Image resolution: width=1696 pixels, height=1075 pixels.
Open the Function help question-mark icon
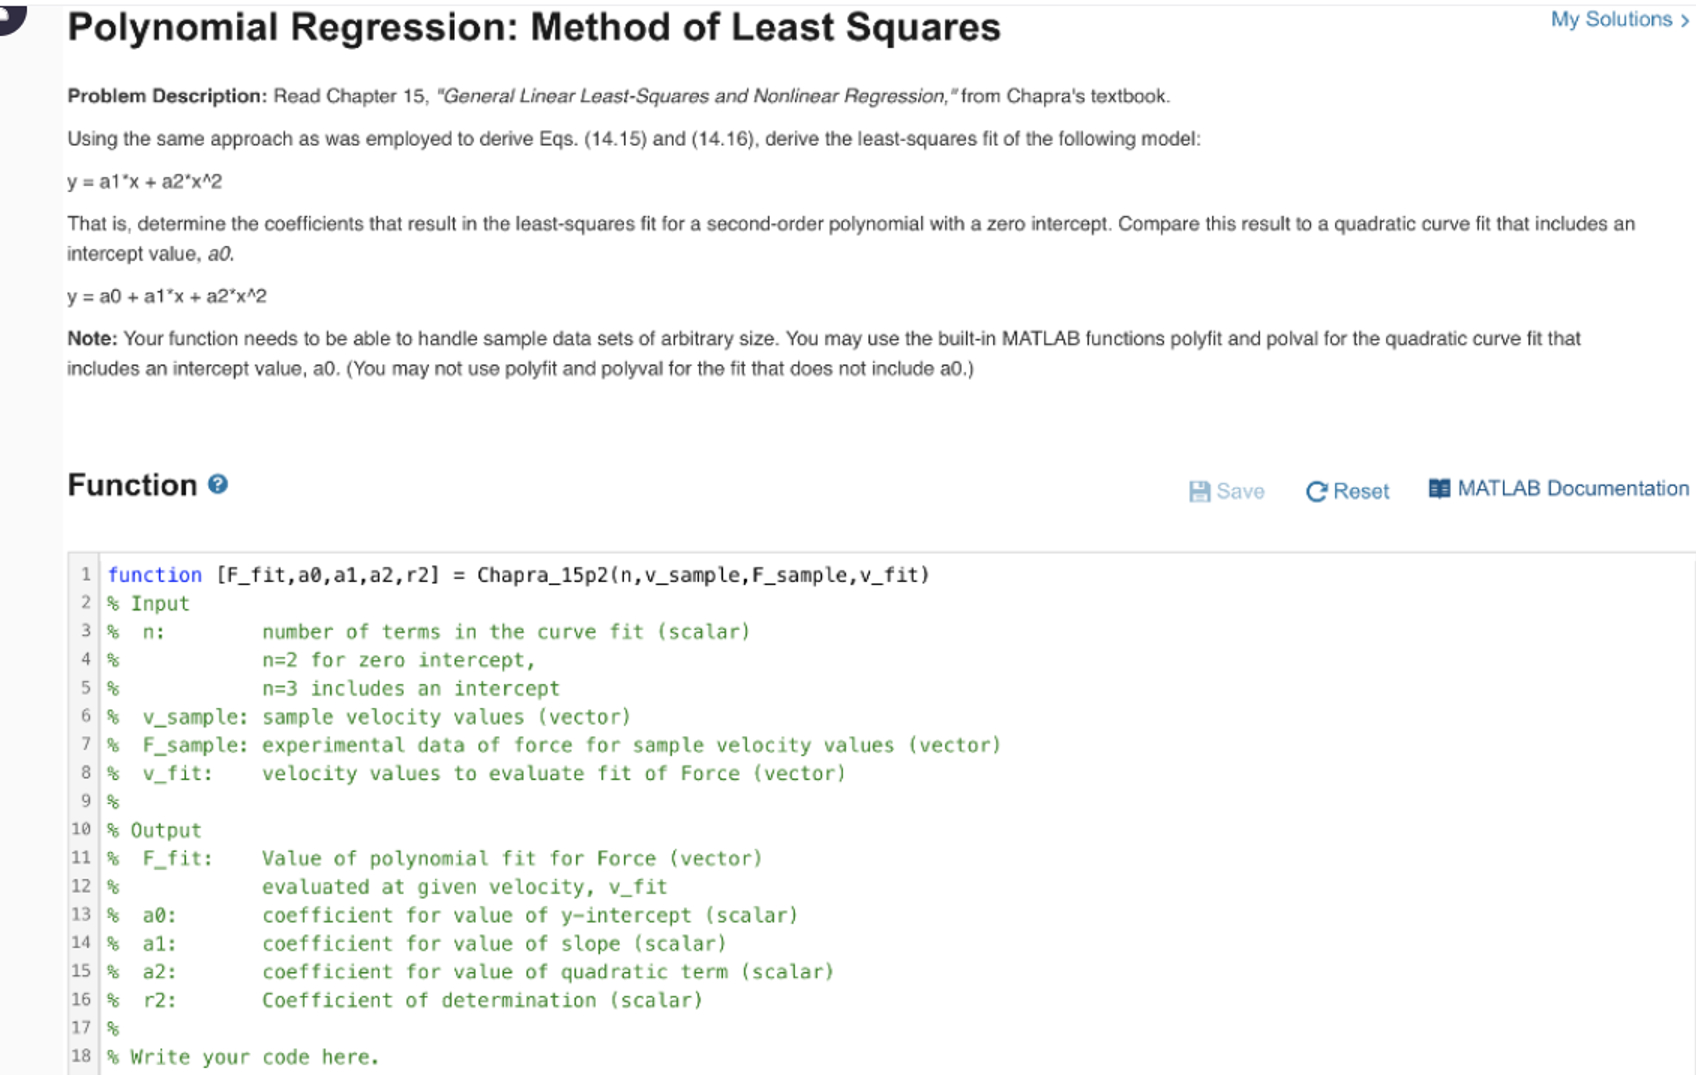click(x=218, y=485)
